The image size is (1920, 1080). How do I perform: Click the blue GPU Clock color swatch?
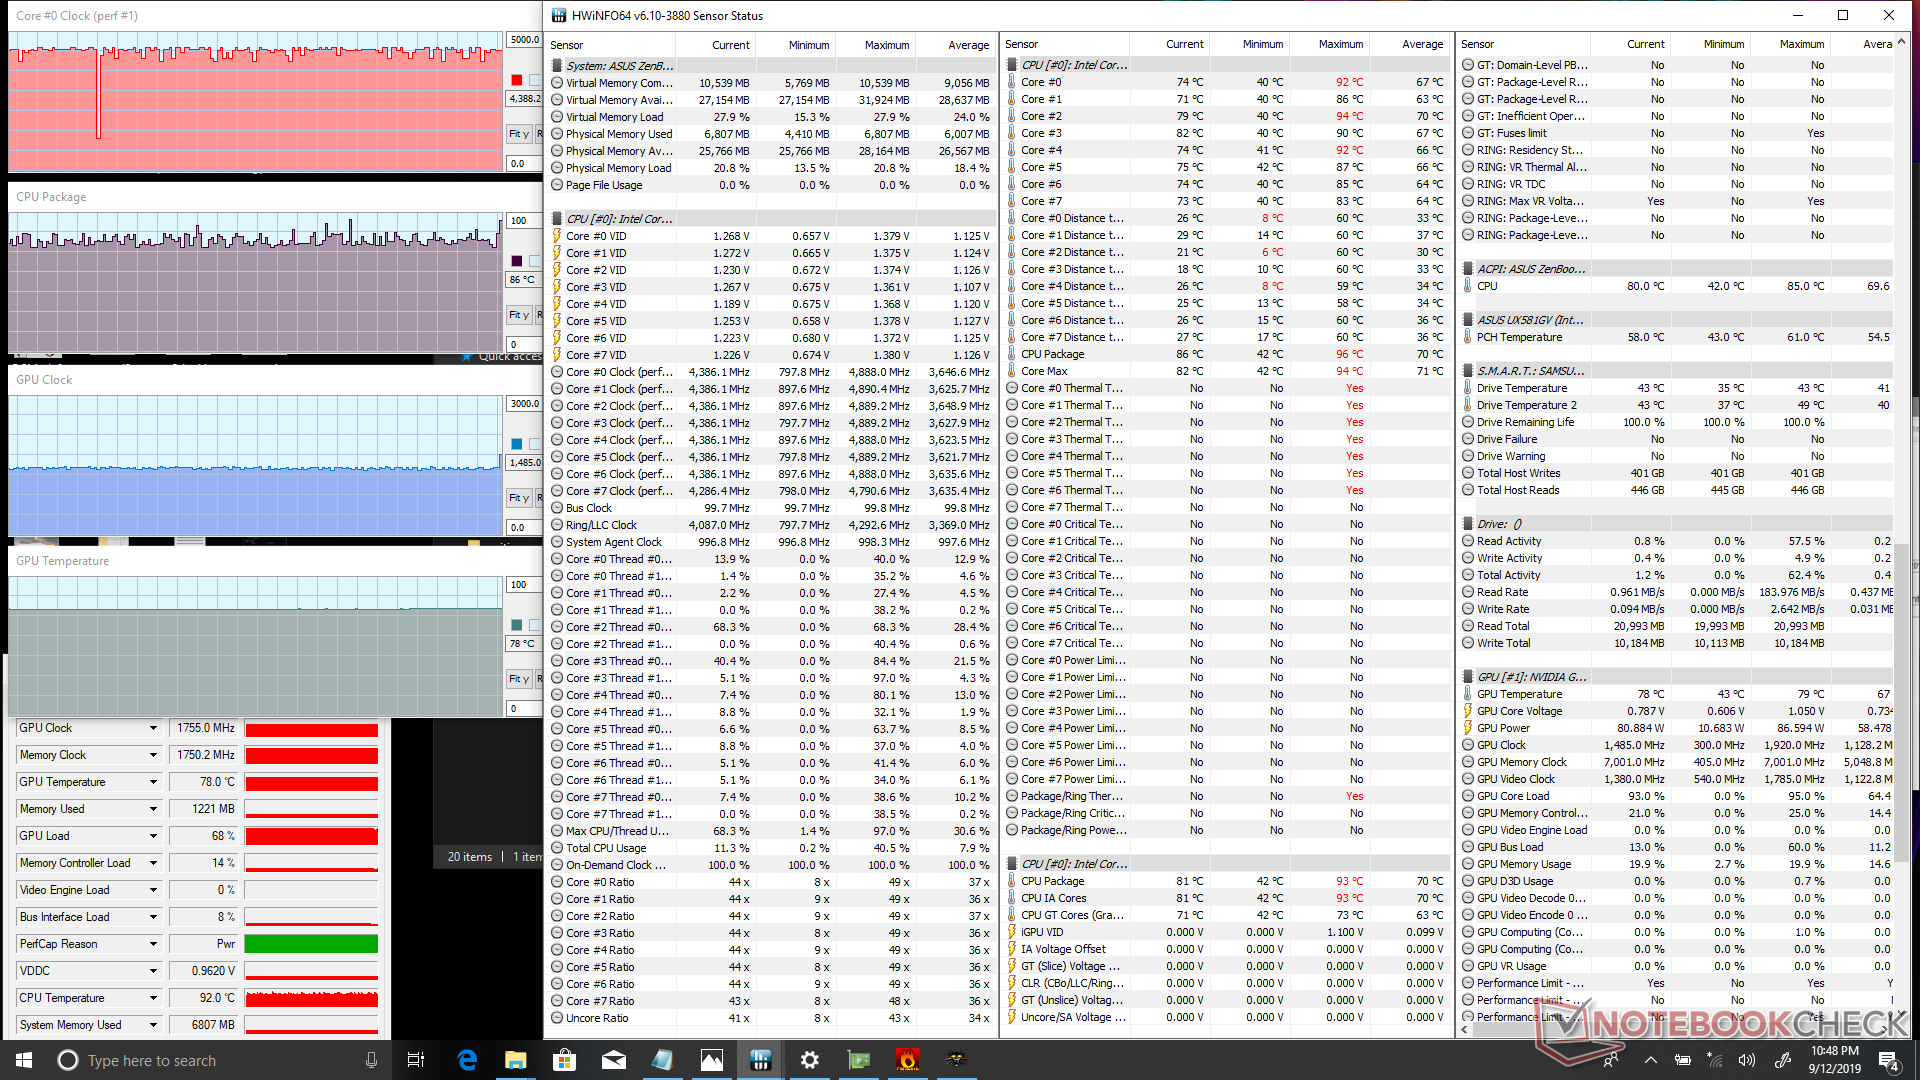tap(516, 444)
